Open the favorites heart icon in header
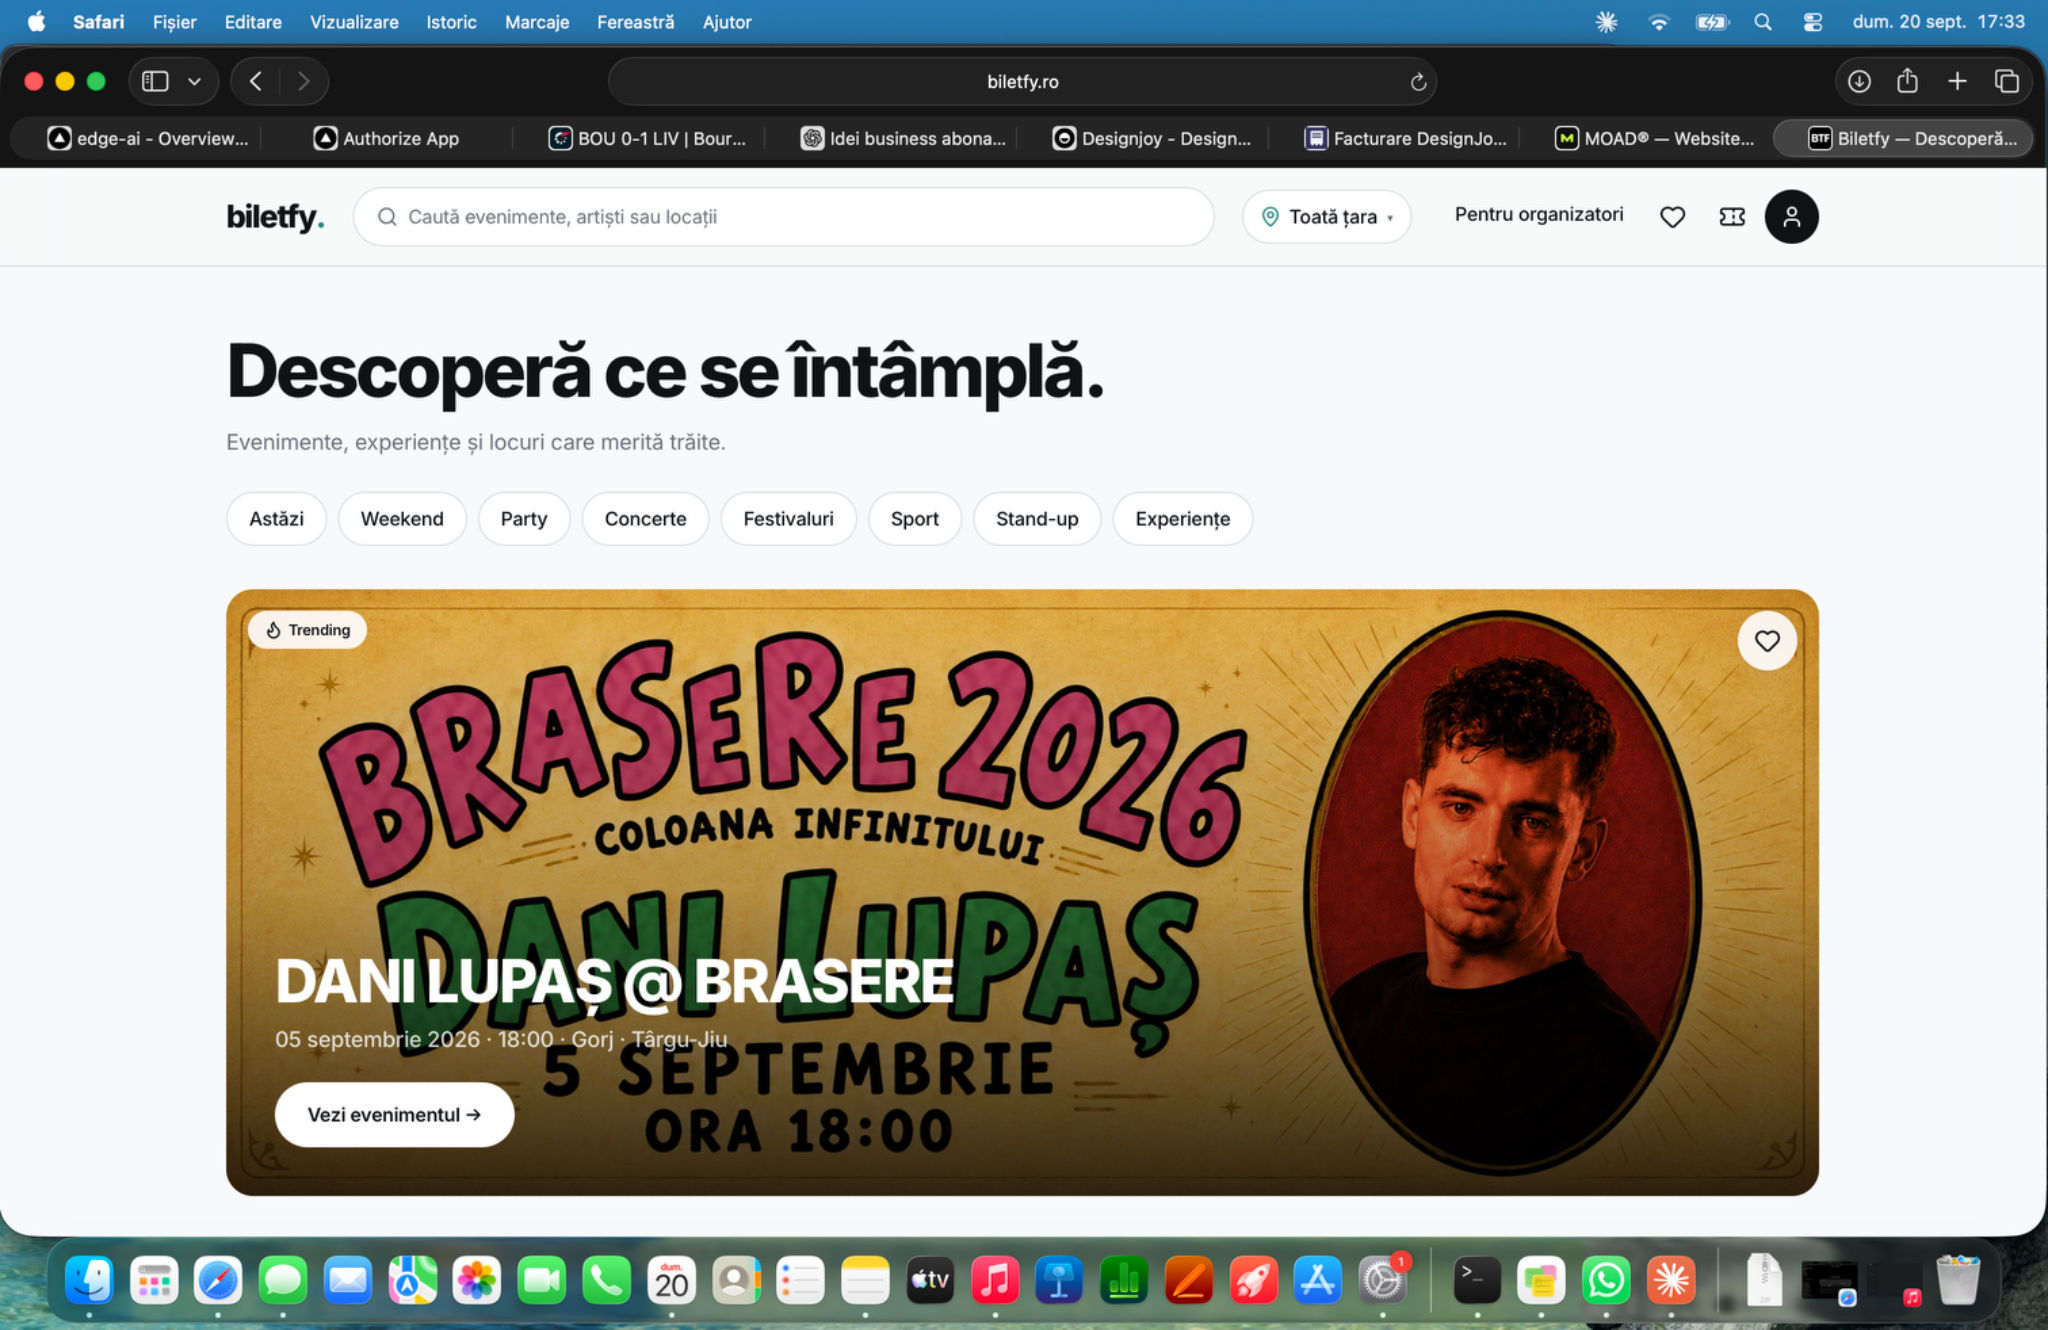Viewport: 2048px width, 1330px height. pos(1672,217)
